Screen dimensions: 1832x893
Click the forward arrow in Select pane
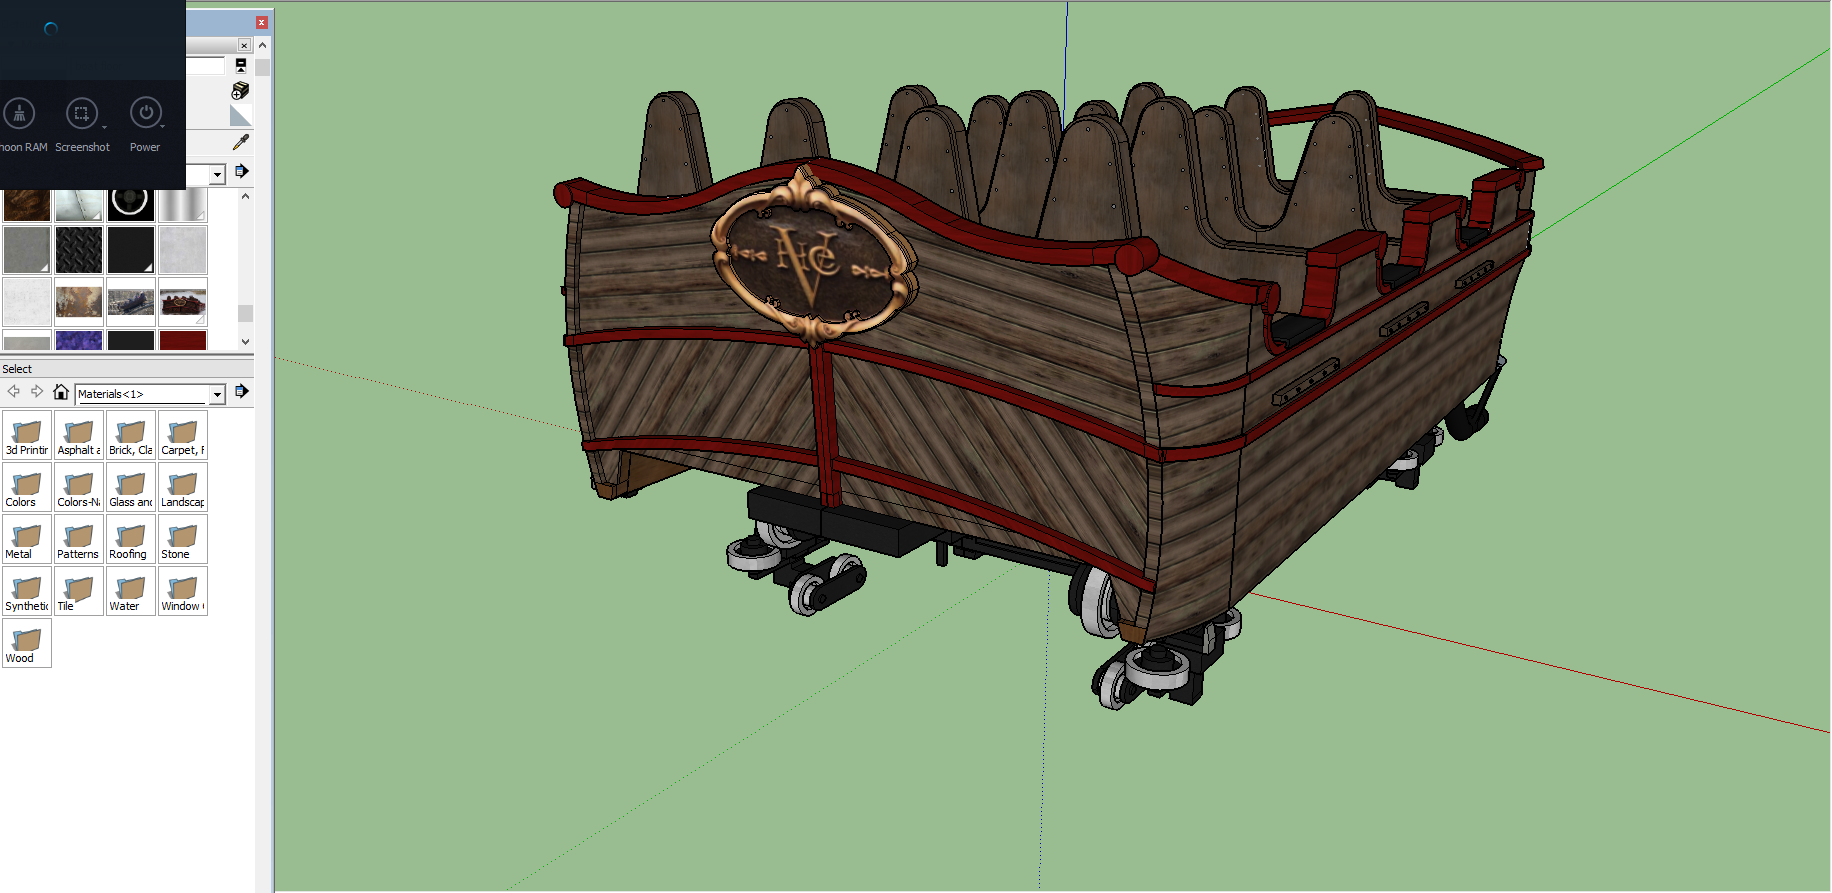pos(37,392)
